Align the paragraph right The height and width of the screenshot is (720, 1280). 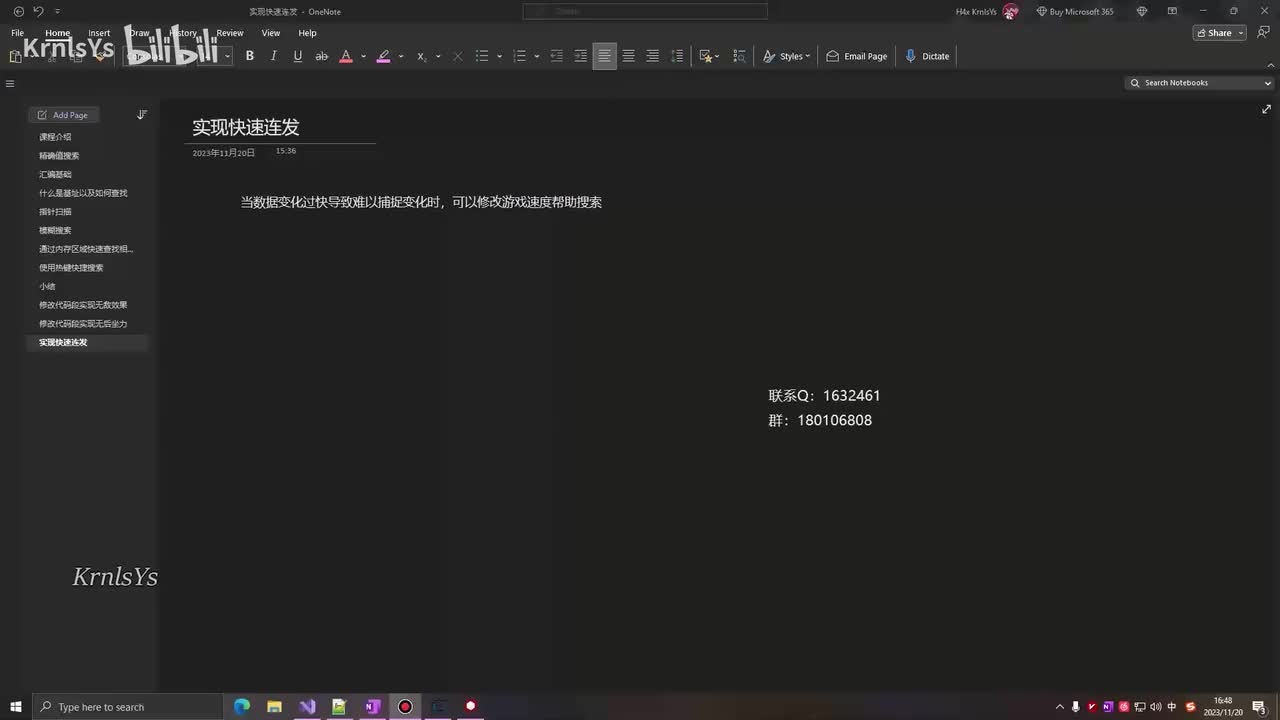(652, 56)
